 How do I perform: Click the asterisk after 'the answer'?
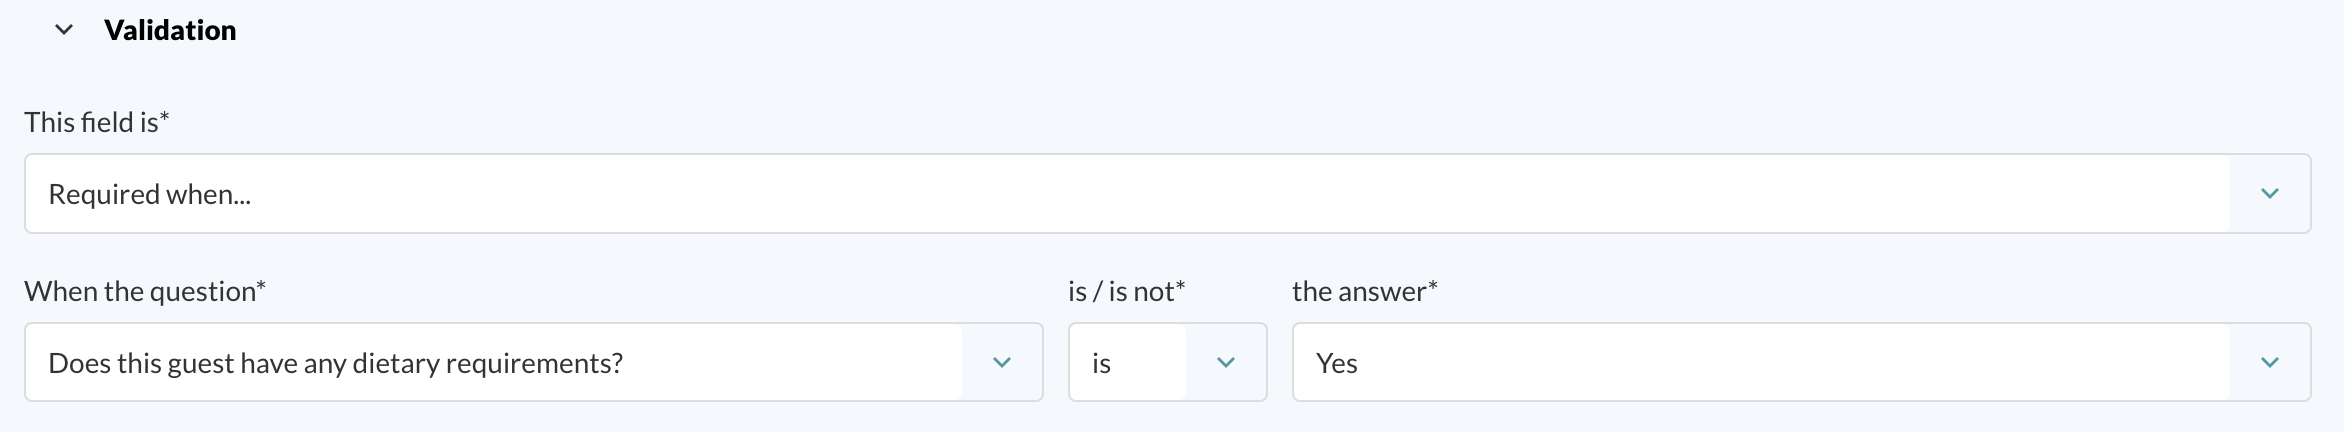pos(1432,285)
